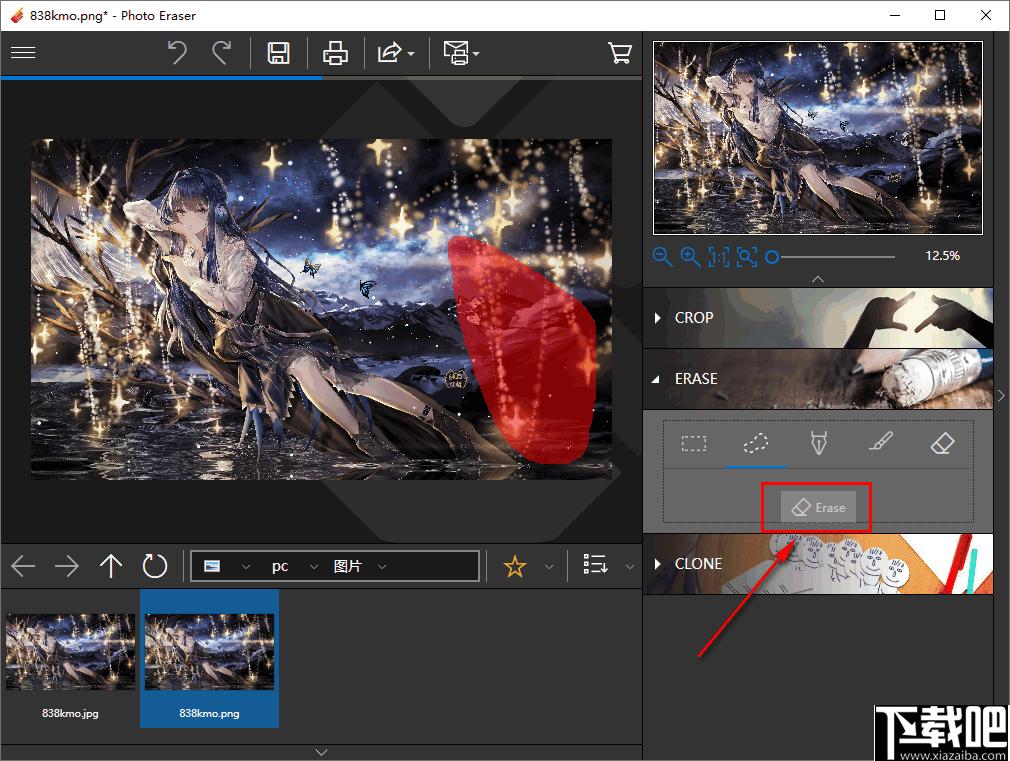Click the navigator preview image
This screenshot has width=1010, height=761.
click(818, 138)
